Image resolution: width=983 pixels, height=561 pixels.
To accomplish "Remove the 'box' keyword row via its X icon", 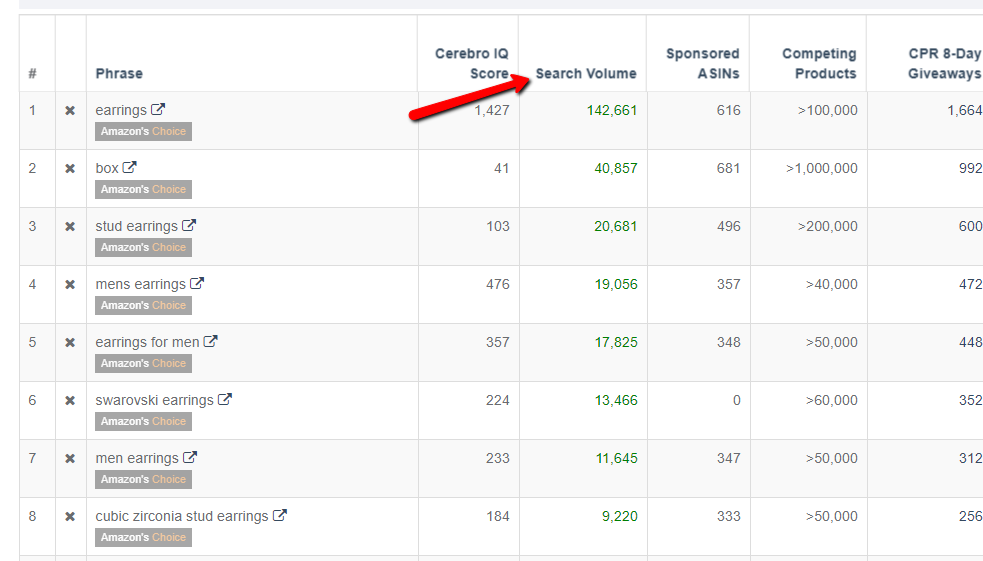I will coord(70,169).
